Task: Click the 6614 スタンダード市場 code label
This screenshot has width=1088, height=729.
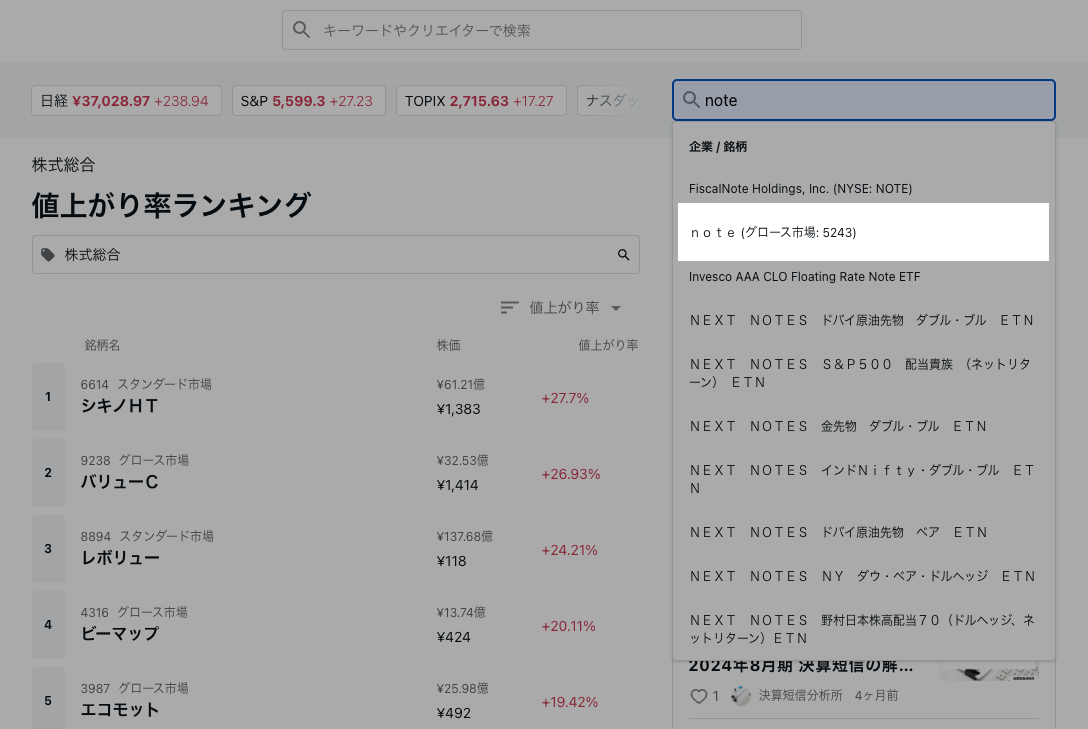Action: pos(146,384)
